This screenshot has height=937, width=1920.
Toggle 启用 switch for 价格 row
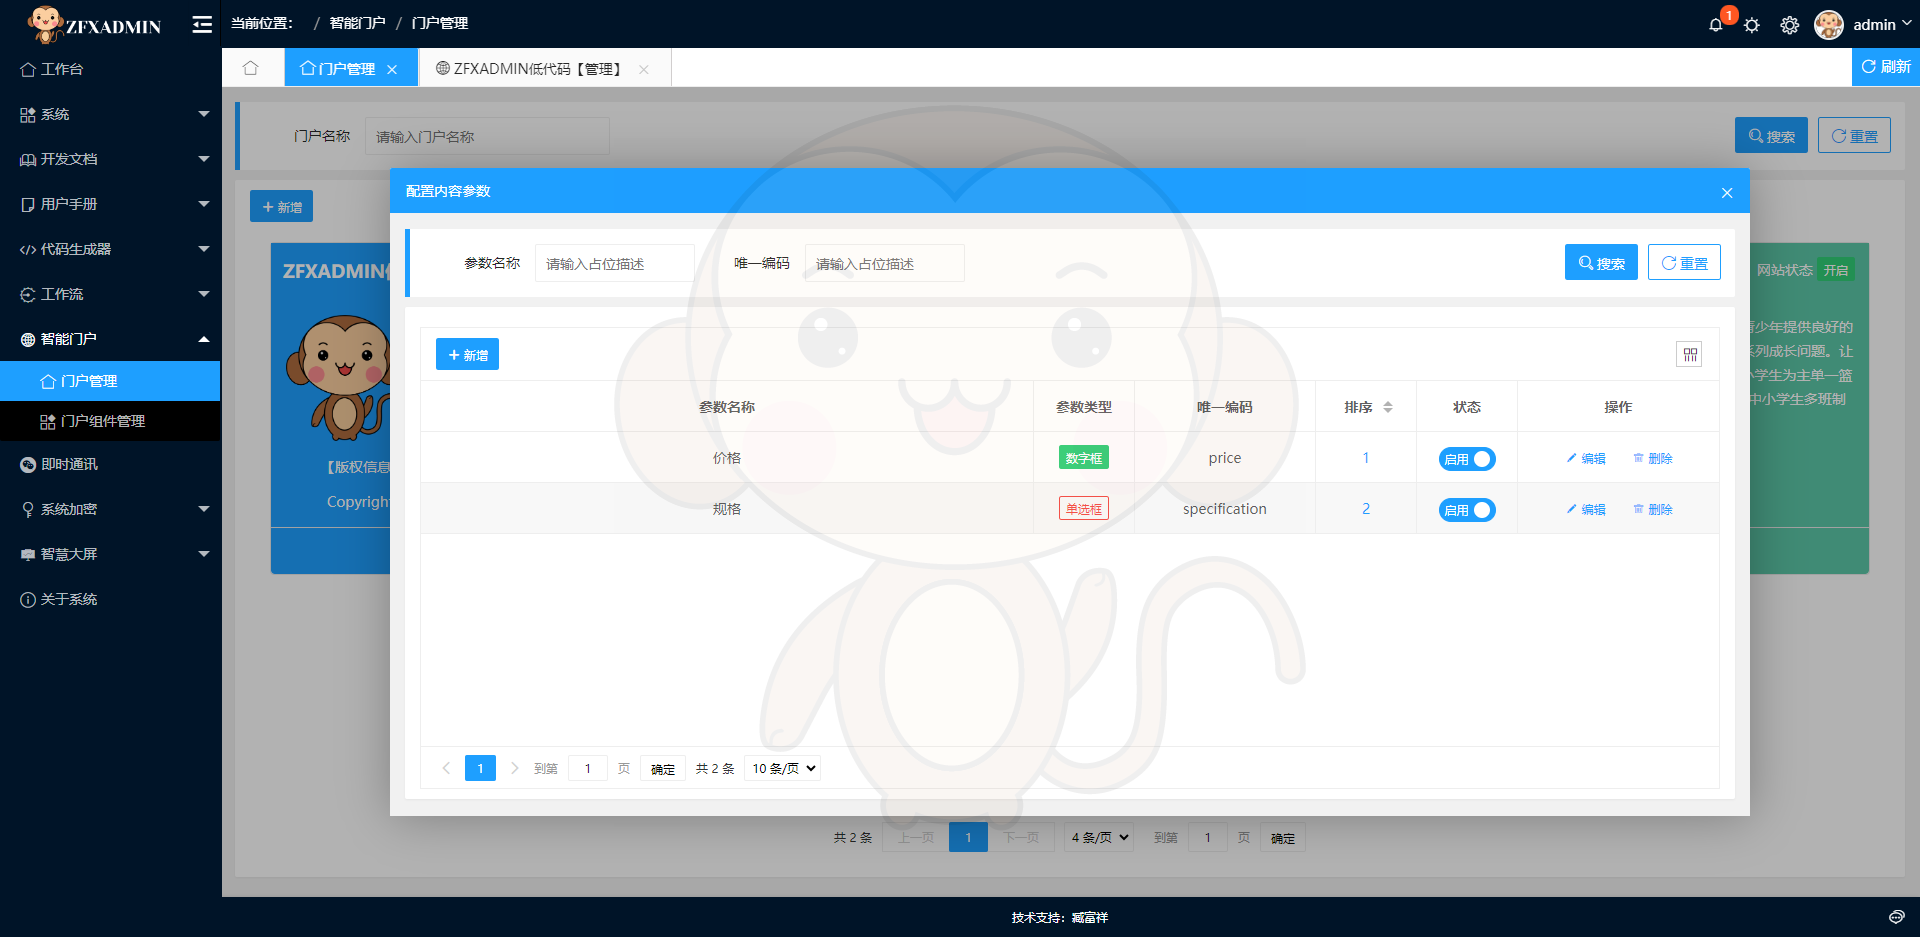(x=1467, y=459)
